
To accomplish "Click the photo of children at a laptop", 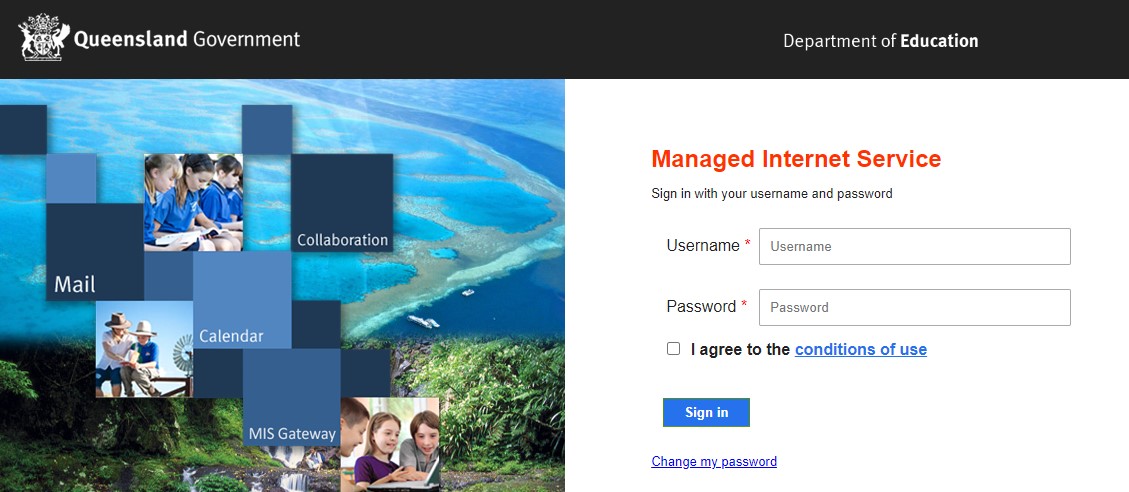I will 390,443.
